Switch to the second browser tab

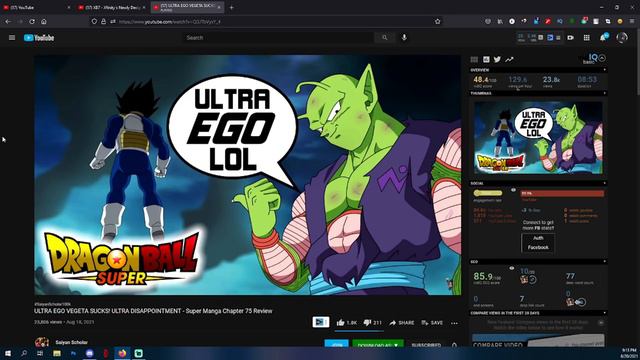pyautogui.click(x=112, y=7)
